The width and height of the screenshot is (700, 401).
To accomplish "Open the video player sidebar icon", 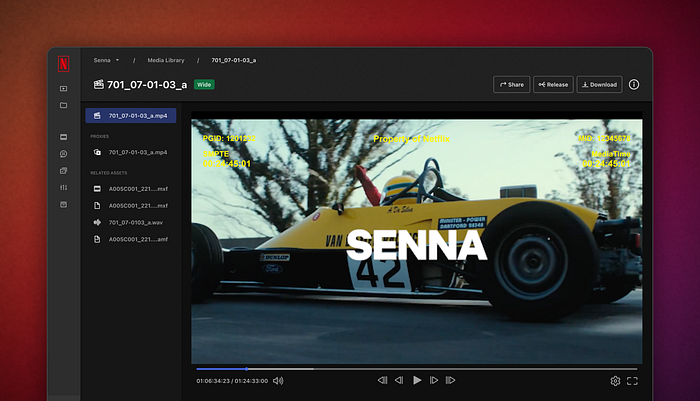I will 63,88.
